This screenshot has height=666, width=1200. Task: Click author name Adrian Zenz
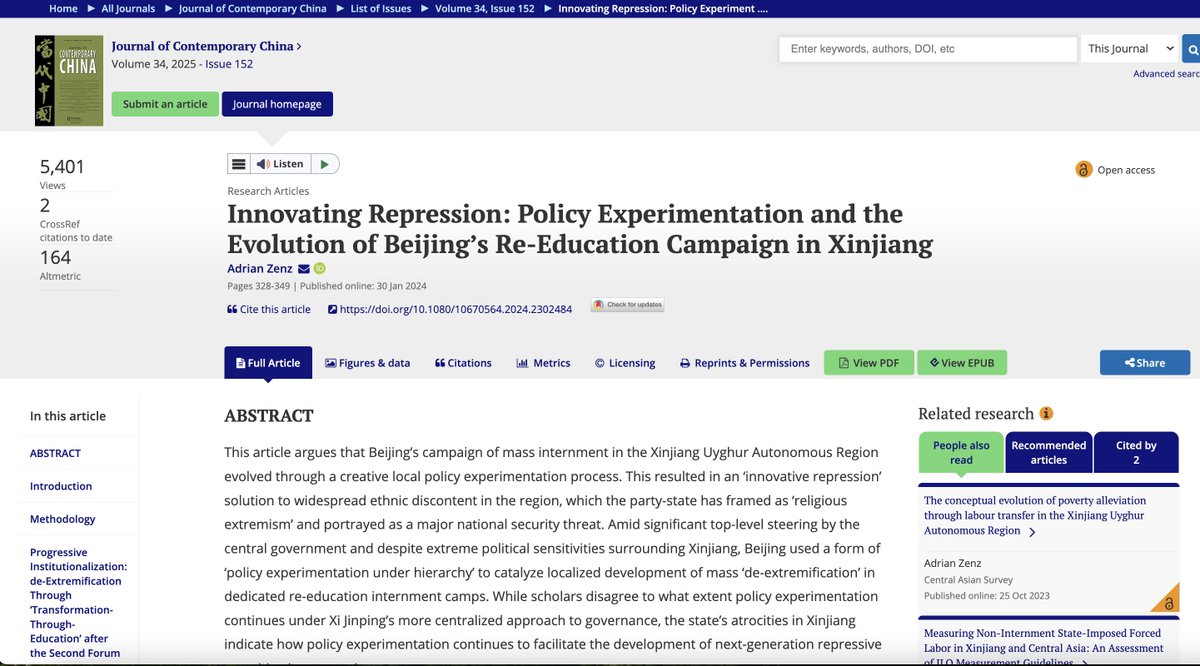click(259, 268)
